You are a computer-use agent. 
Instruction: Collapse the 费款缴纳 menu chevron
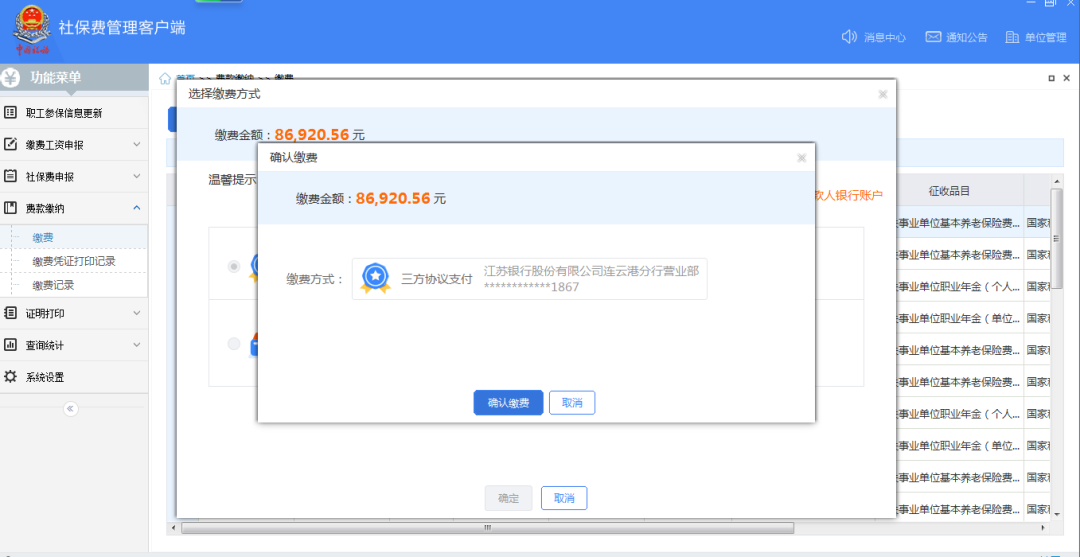coord(136,207)
